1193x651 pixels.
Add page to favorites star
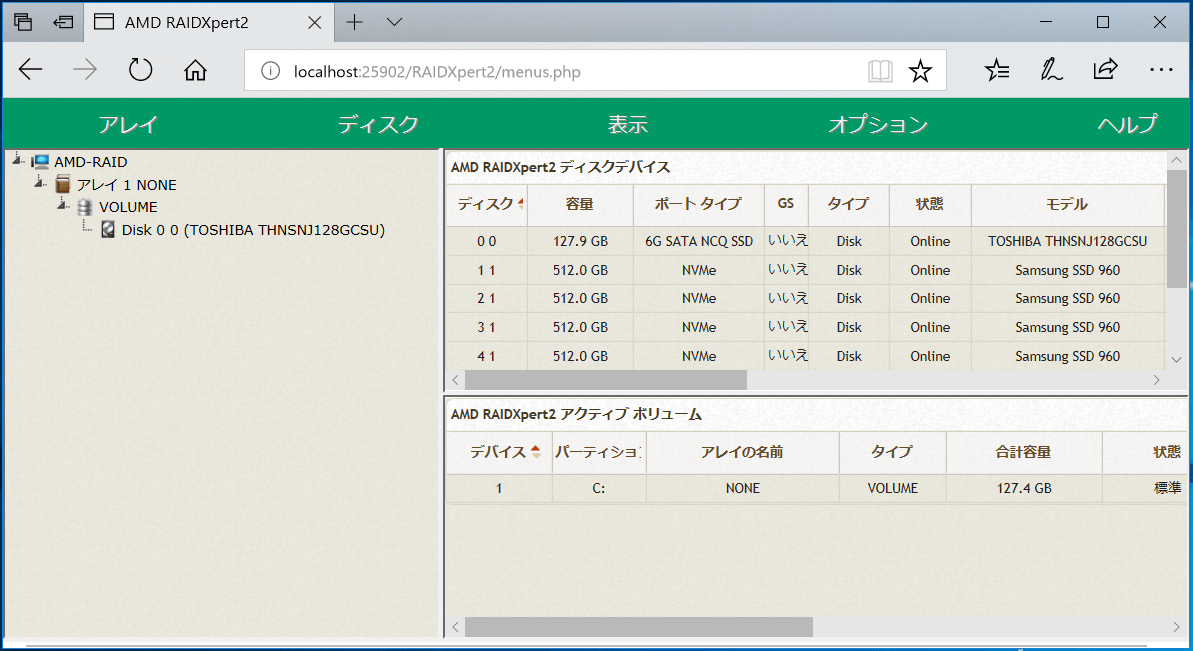(921, 71)
